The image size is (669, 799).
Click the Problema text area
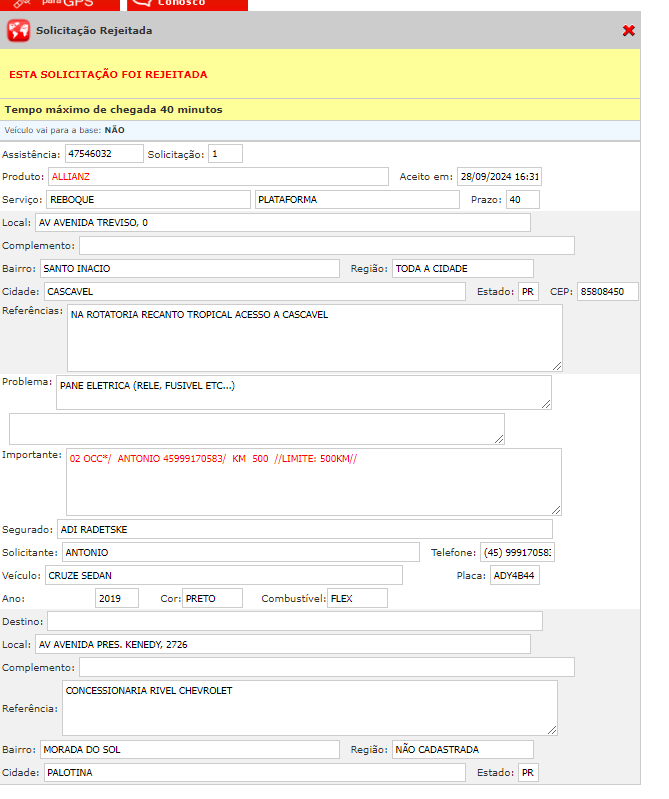303,392
